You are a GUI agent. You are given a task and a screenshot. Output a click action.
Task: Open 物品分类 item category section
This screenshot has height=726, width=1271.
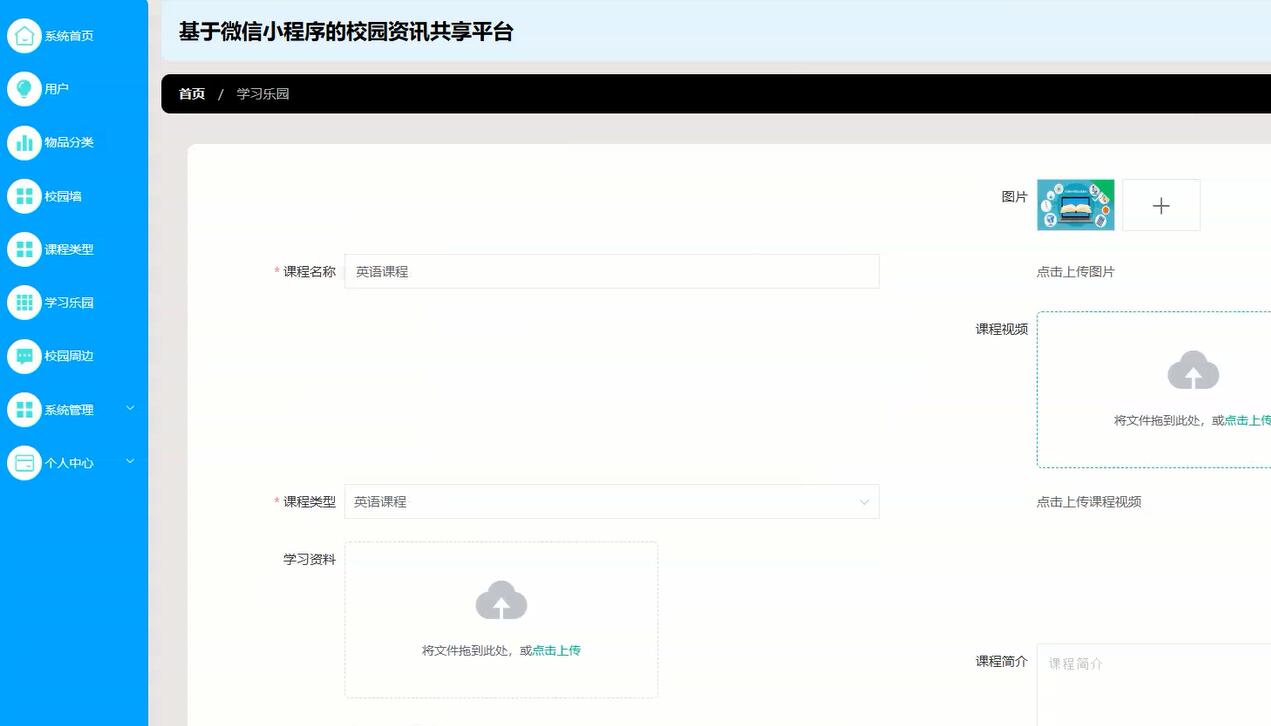coord(25,142)
